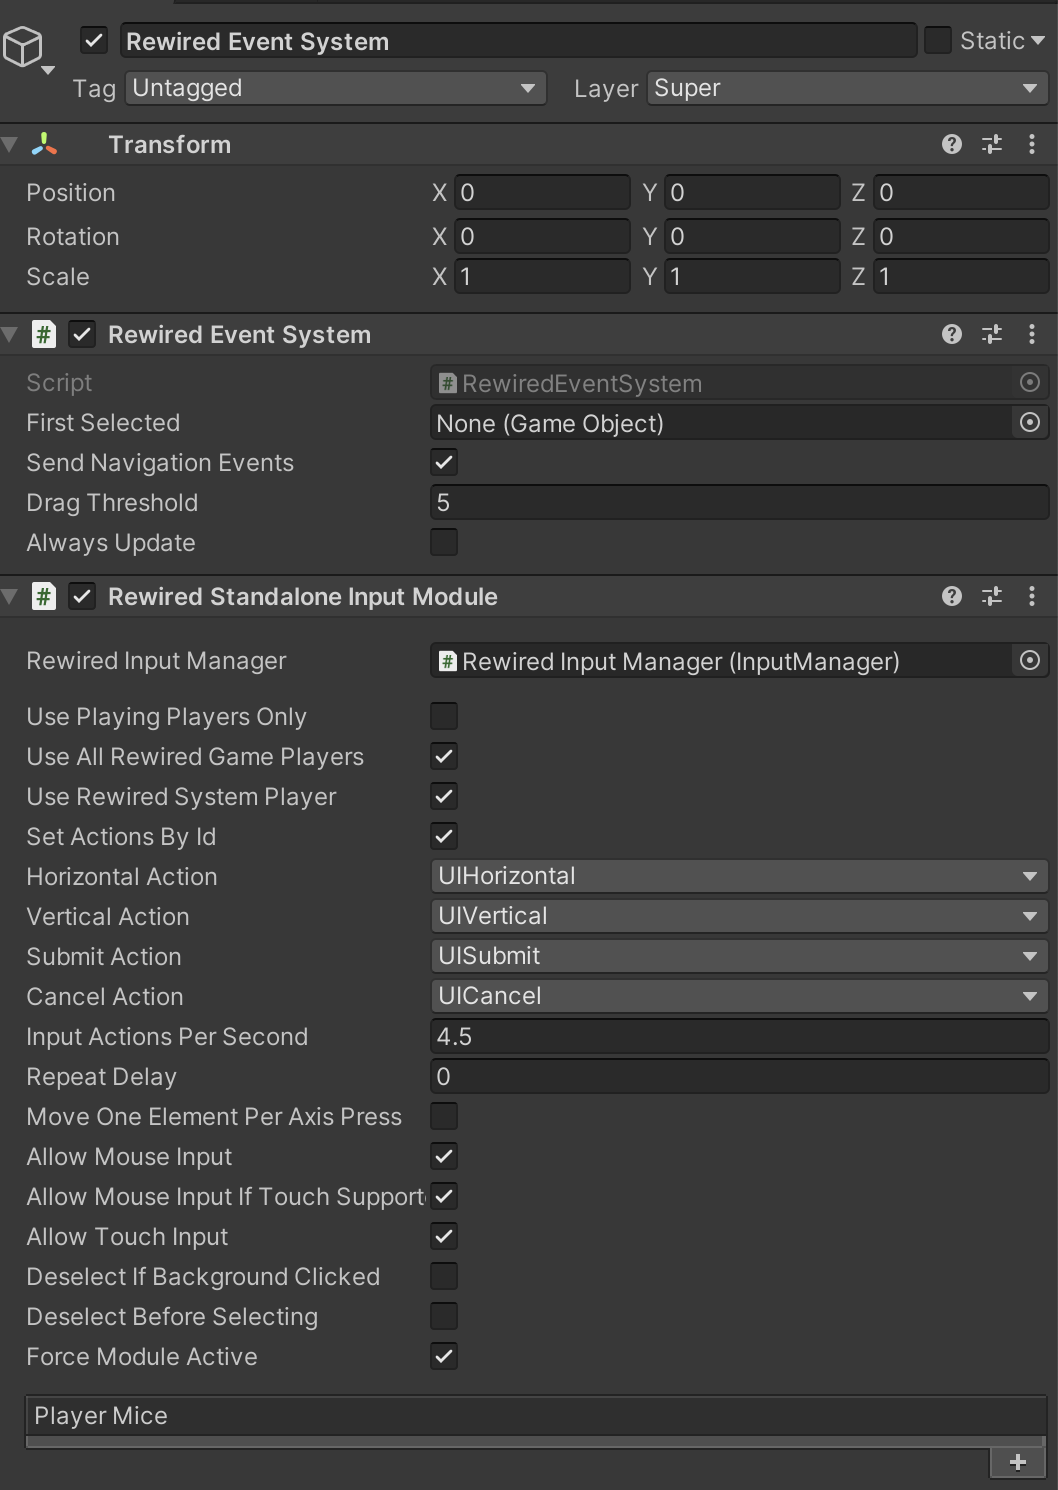The height and width of the screenshot is (1490, 1058).
Task: Click the Transform component axes icon
Action: coord(44,144)
